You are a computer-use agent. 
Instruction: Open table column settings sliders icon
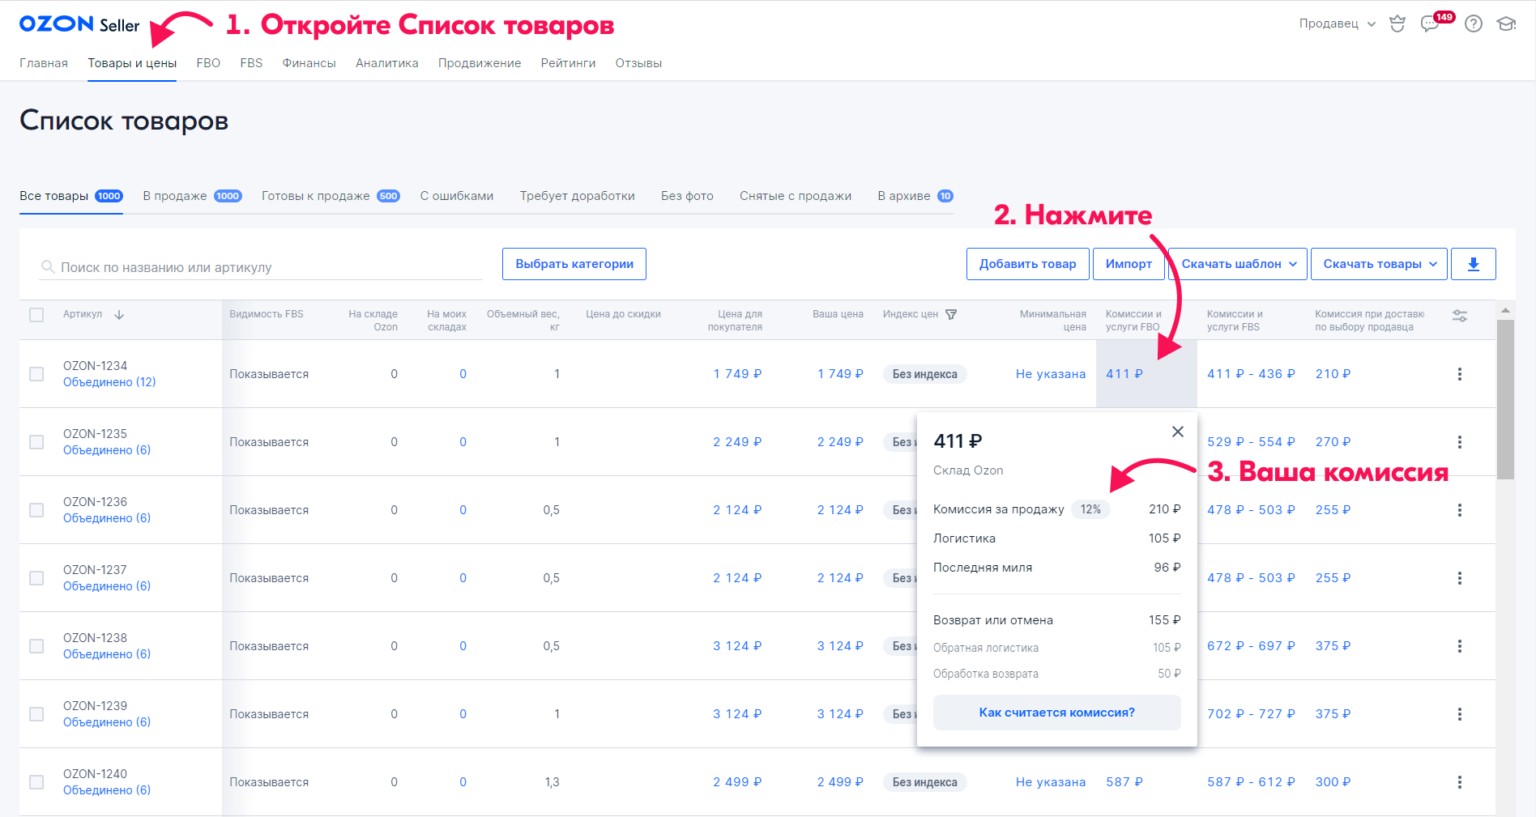1460,315
